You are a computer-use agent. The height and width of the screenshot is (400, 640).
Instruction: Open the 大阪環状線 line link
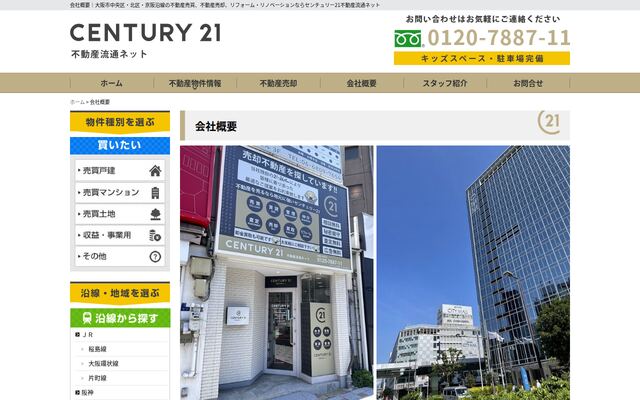point(103,364)
